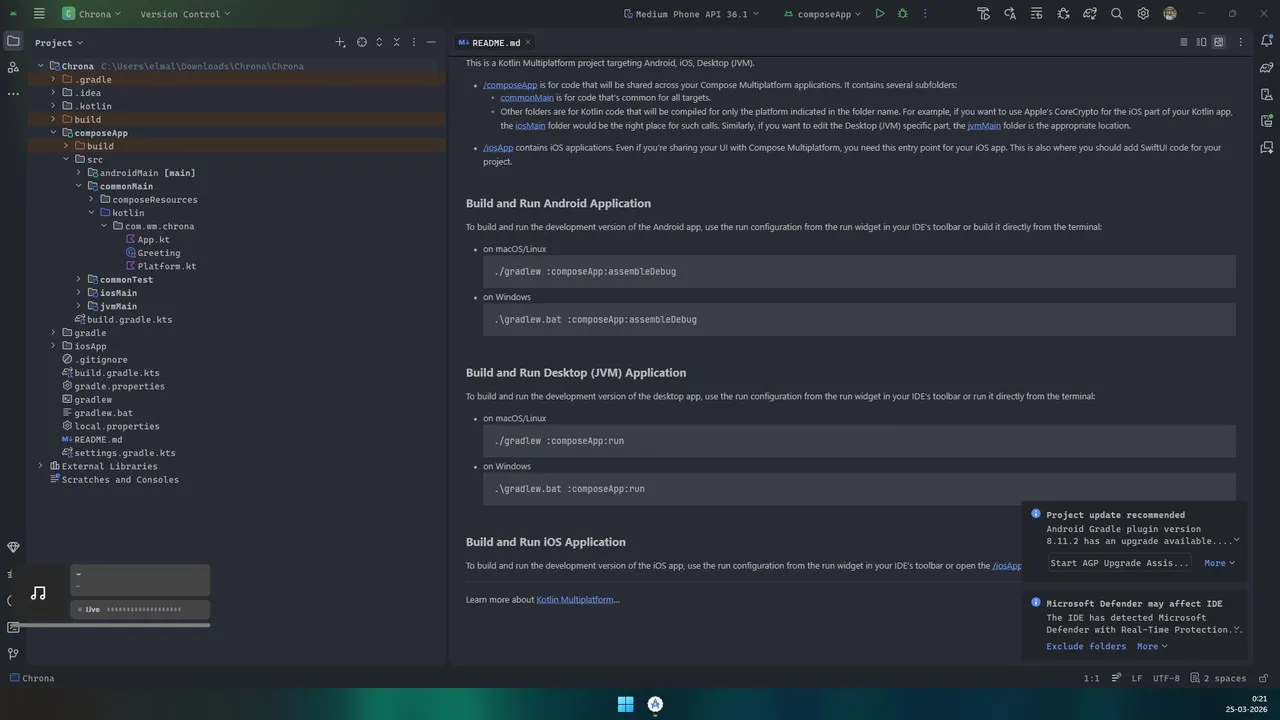Click Start AGP Upgrade Assistant button

coord(1119,563)
